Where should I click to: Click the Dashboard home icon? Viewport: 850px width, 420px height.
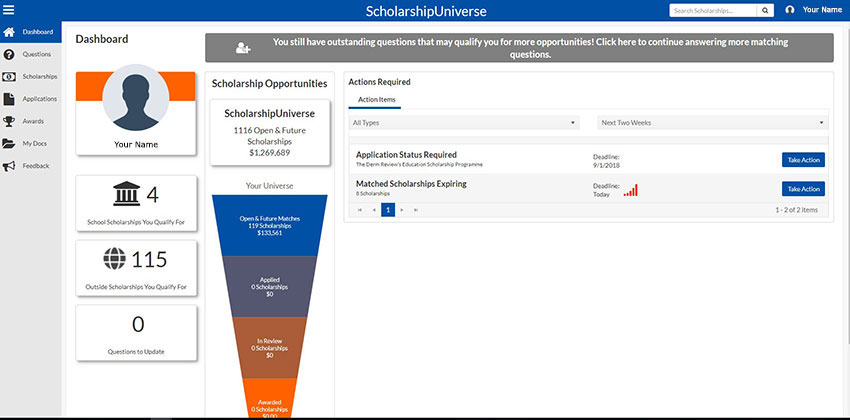(x=9, y=32)
